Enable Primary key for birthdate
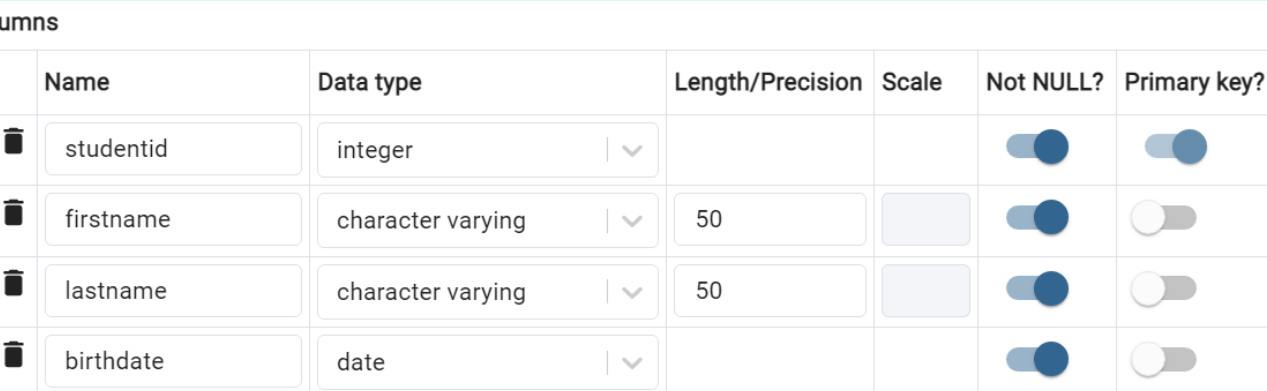Screen dimensions: 1267x391 1163,359
